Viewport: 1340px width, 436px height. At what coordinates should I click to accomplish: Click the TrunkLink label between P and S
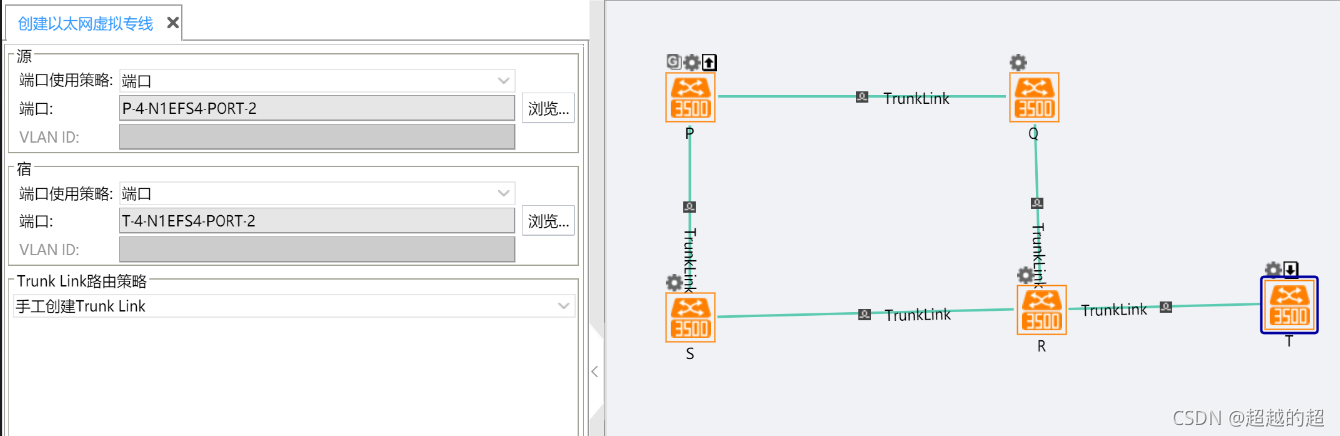click(690, 259)
